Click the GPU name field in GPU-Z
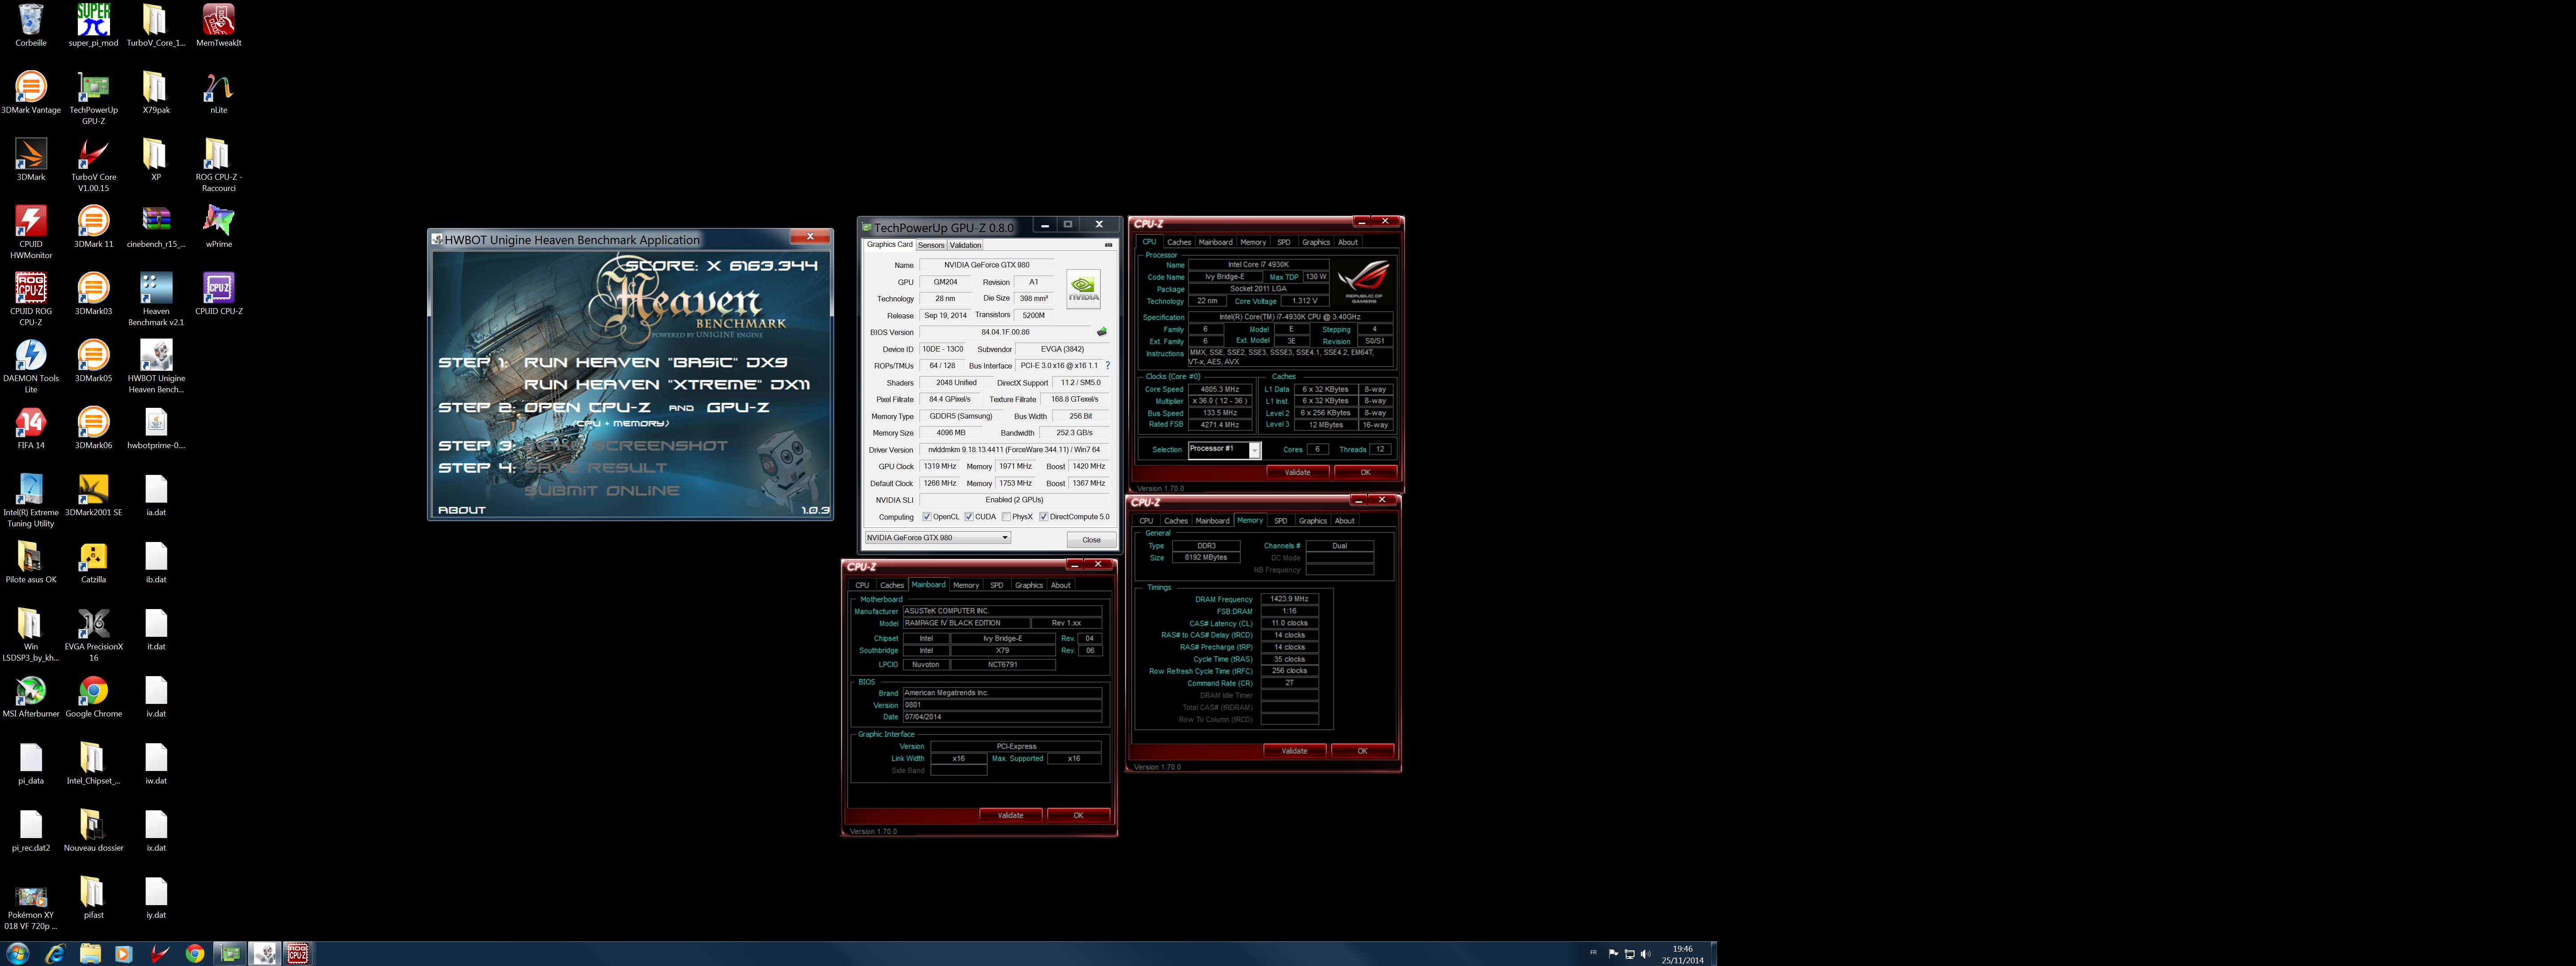 point(986,265)
